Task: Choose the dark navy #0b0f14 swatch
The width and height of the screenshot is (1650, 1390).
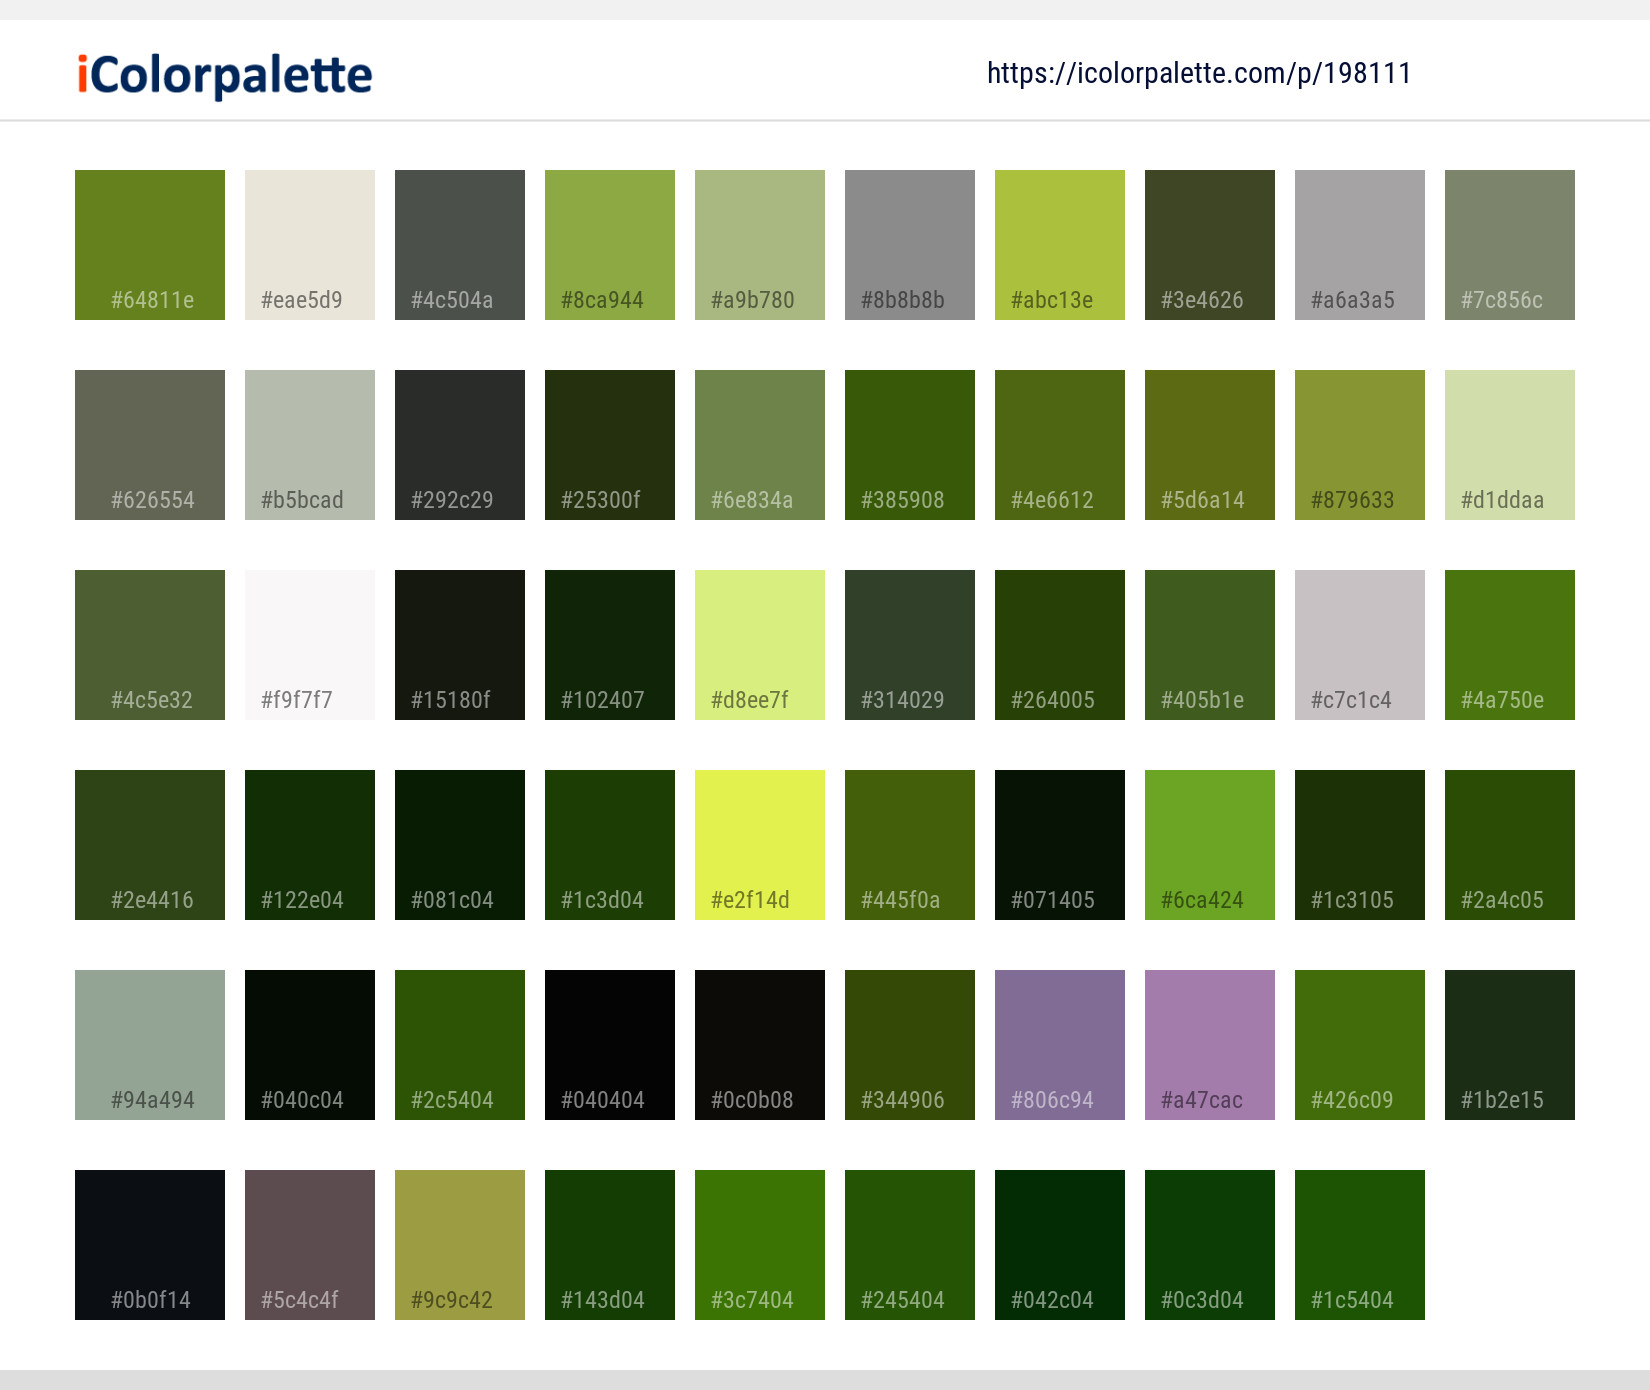Action: (150, 1245)
